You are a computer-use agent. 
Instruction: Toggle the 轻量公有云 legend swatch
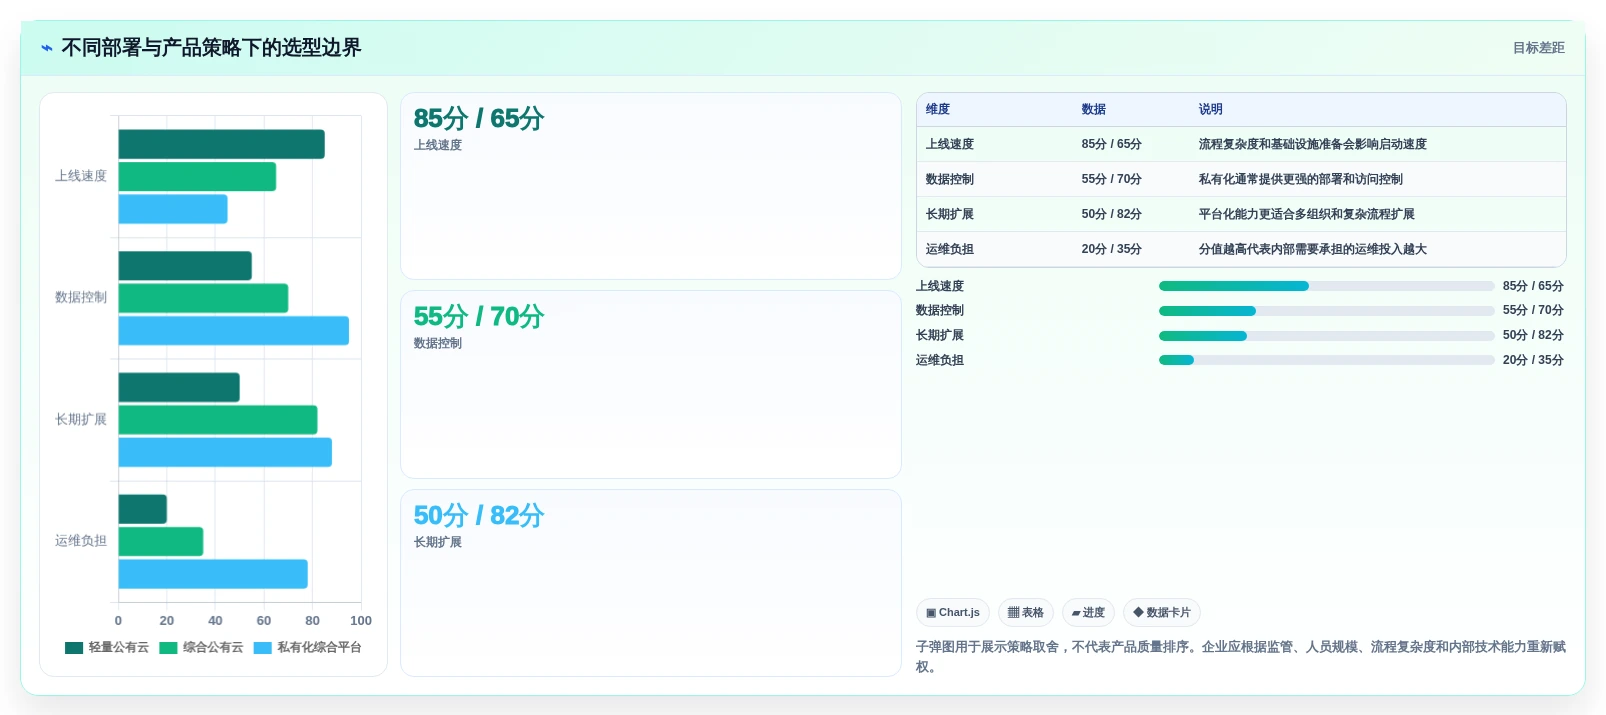[74, 648]
